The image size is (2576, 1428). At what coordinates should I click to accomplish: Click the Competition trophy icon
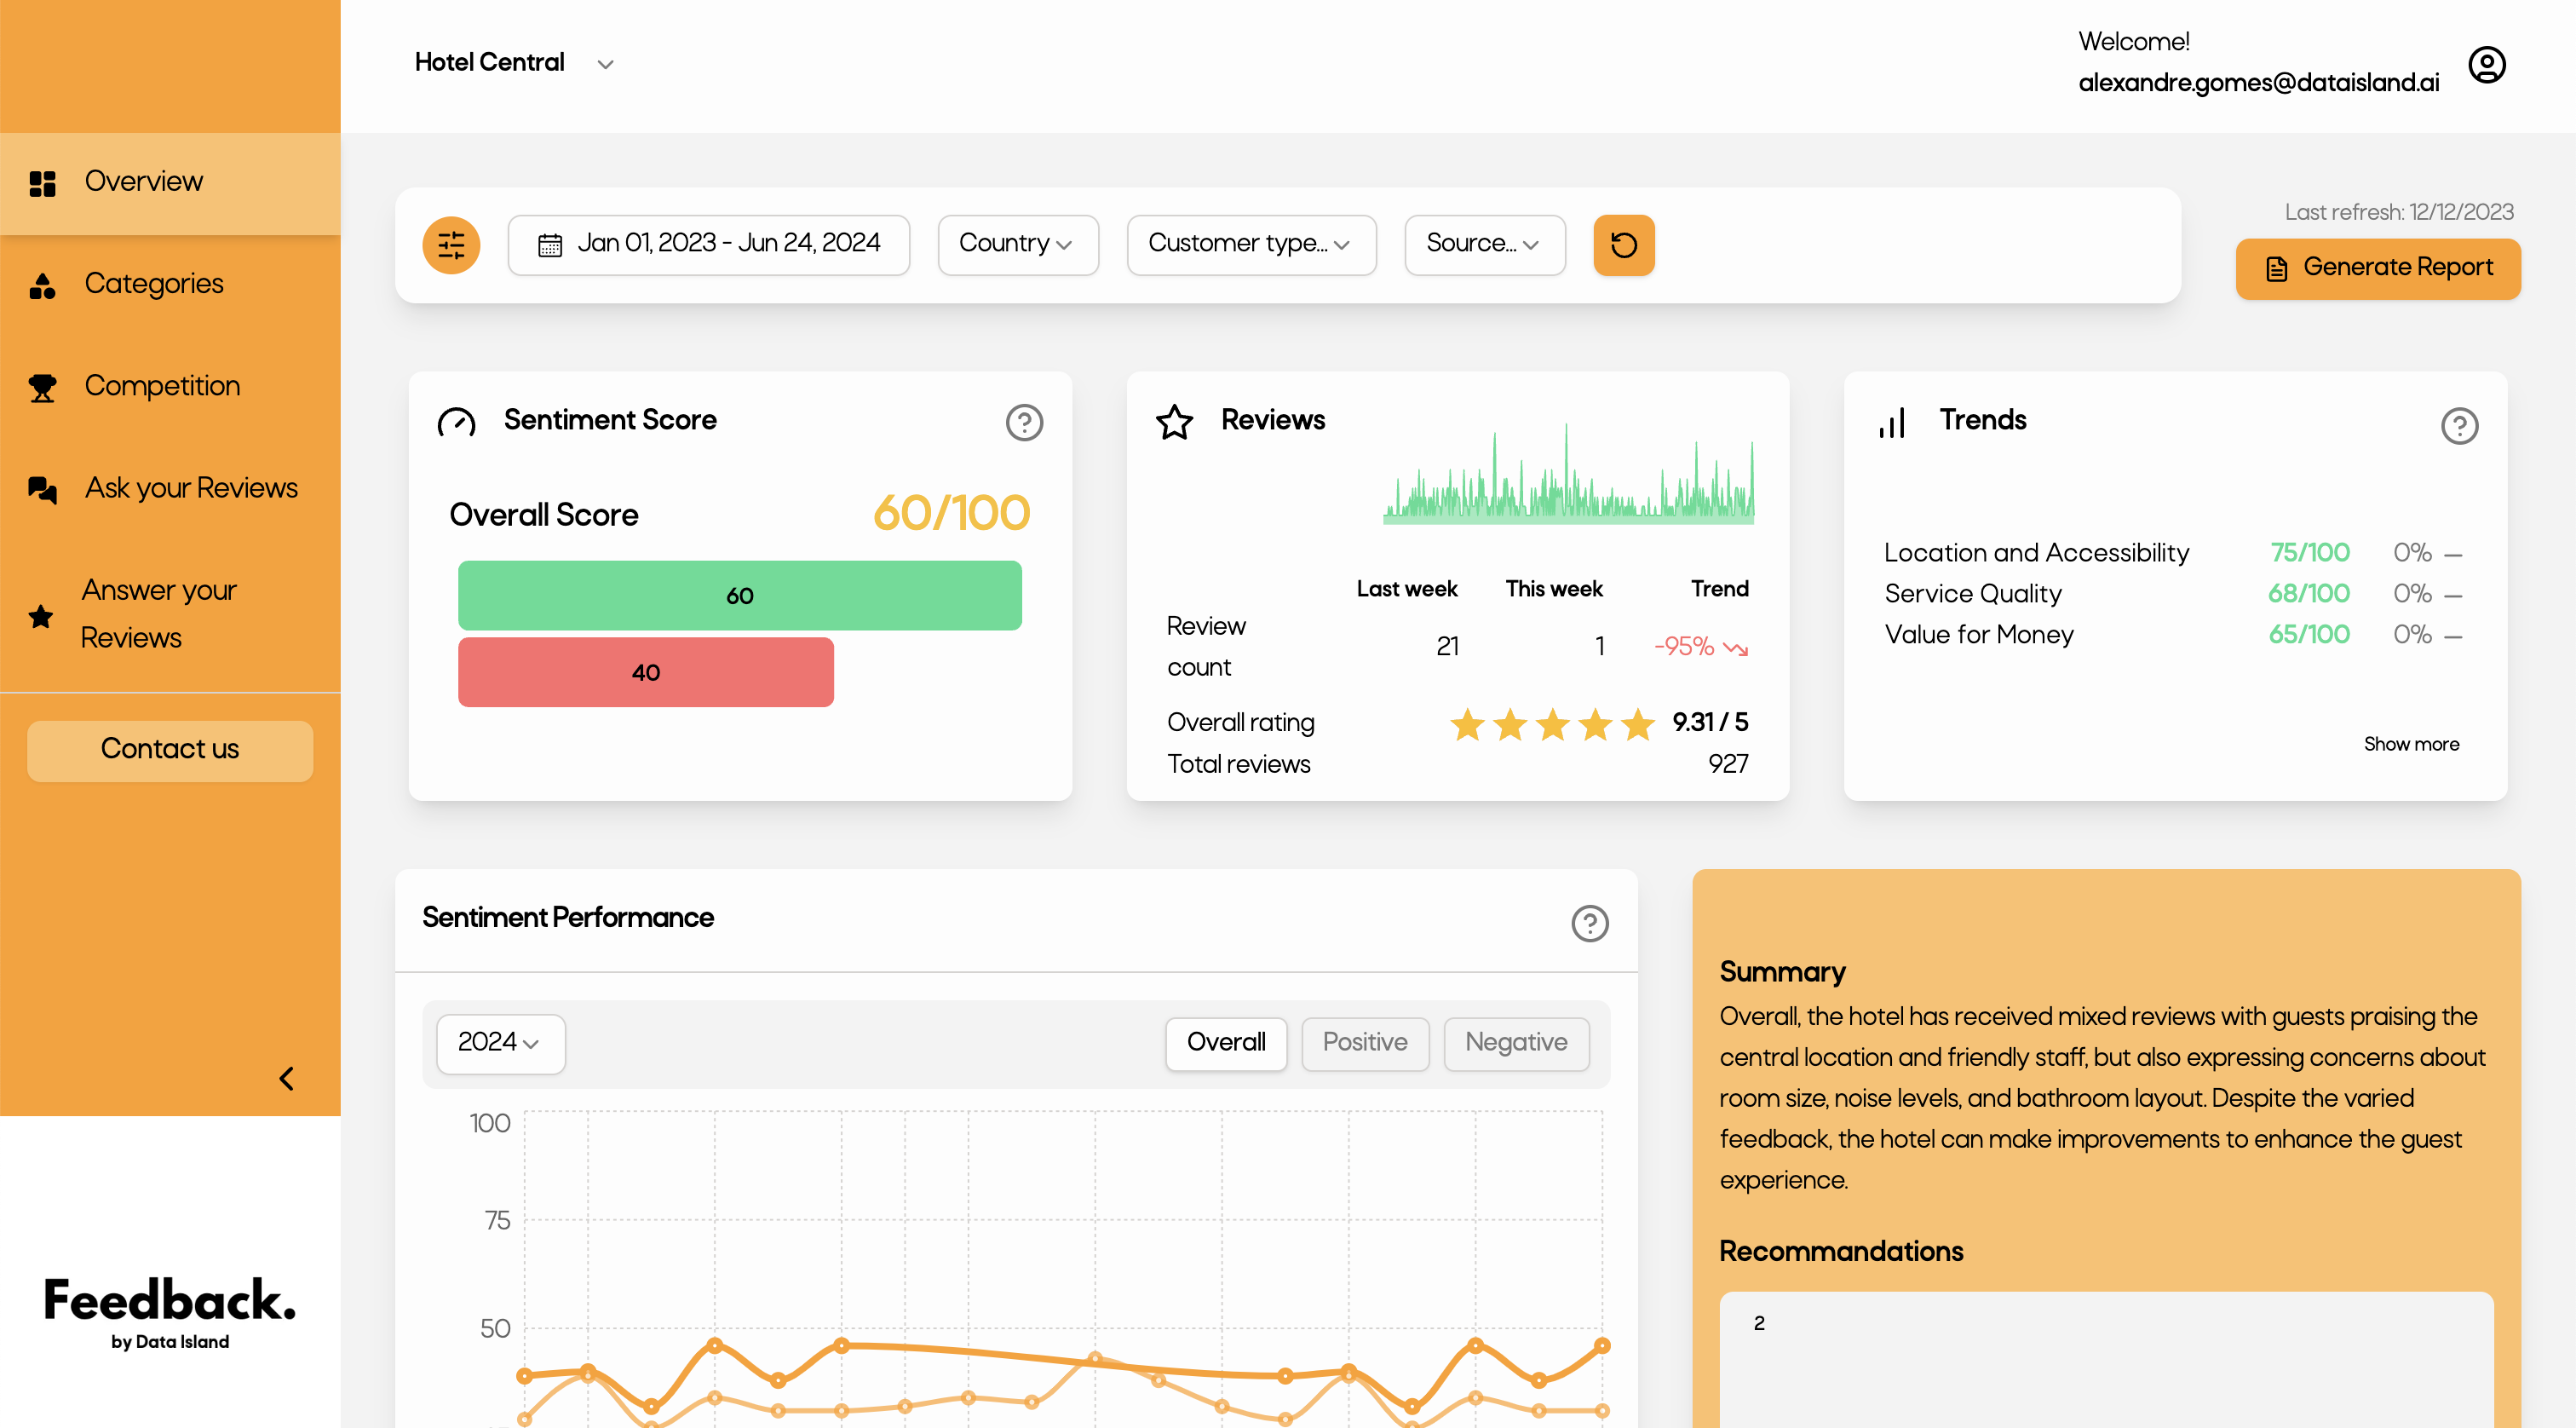(42, 387)
